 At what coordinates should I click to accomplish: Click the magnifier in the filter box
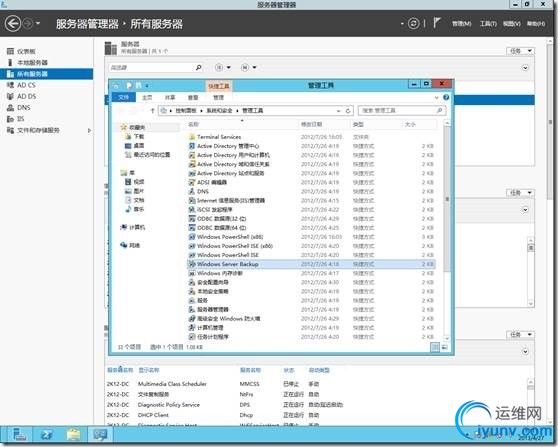coord(199,67)
